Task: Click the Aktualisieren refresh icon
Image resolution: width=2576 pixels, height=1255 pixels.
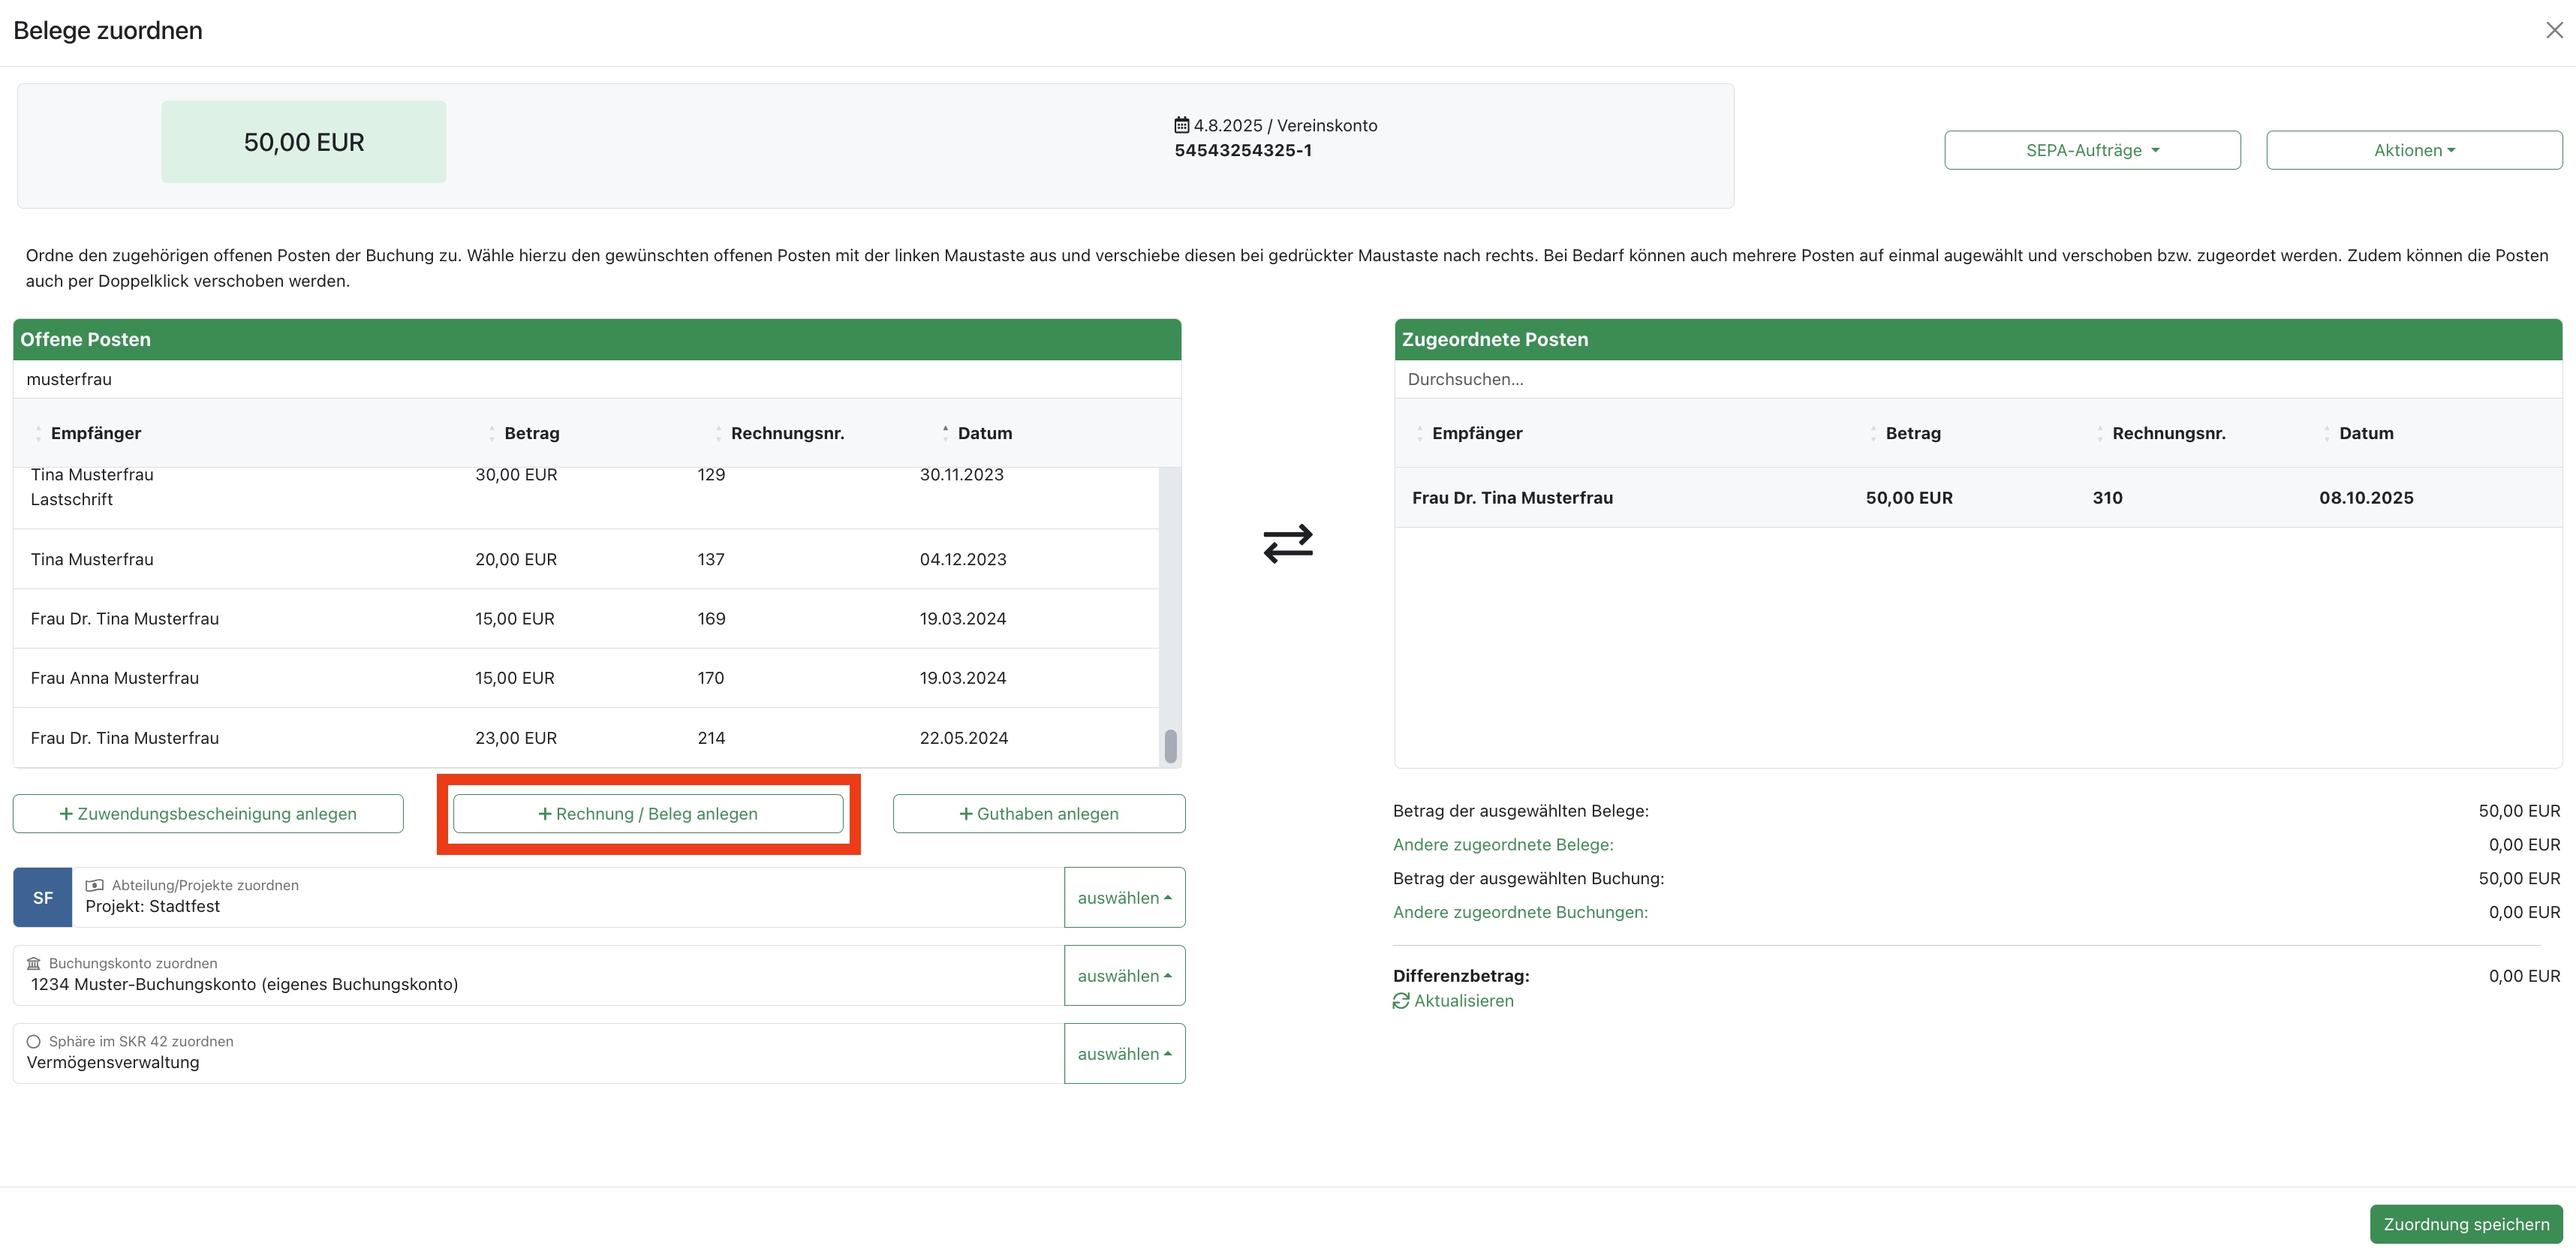Action: 1401,1001
